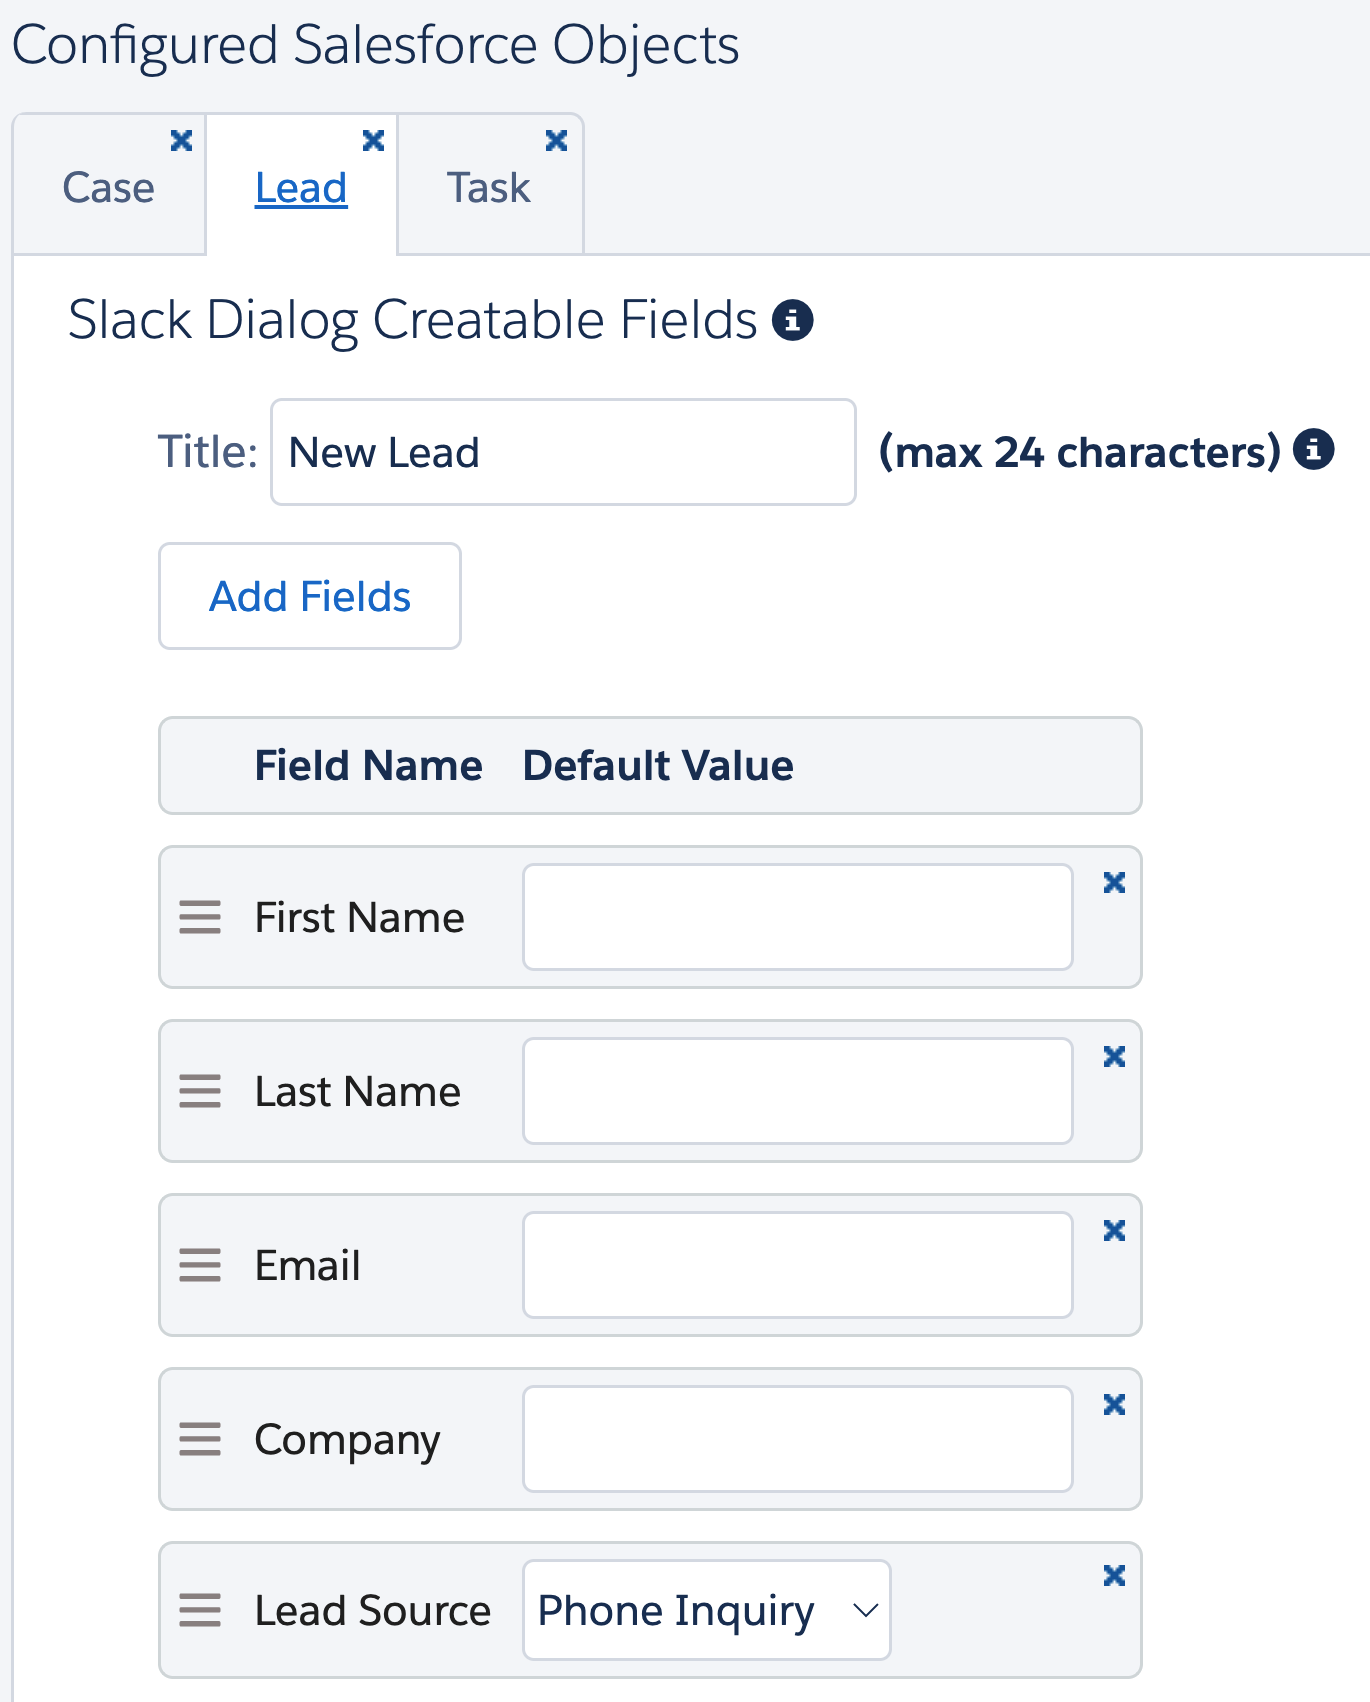This screenshot has width=1370, height=1702.
Task: Switch to the Case tab
Action: tap(108, 188)
